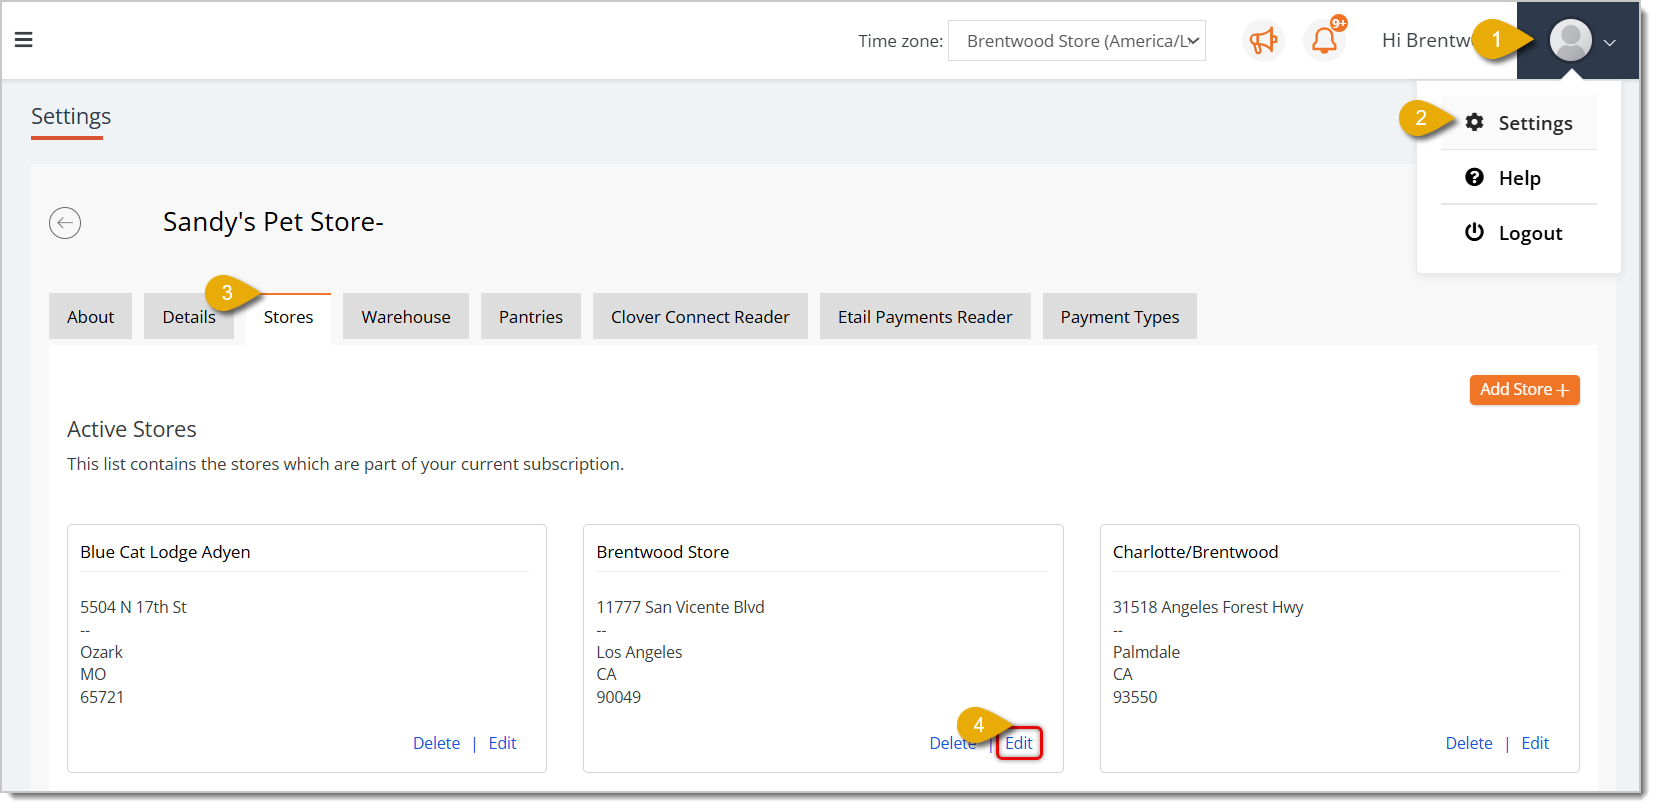Click the Blue Cat Lodge Adyen name
This screenshot has height=808, width=1656.
[x=165, y=552]
